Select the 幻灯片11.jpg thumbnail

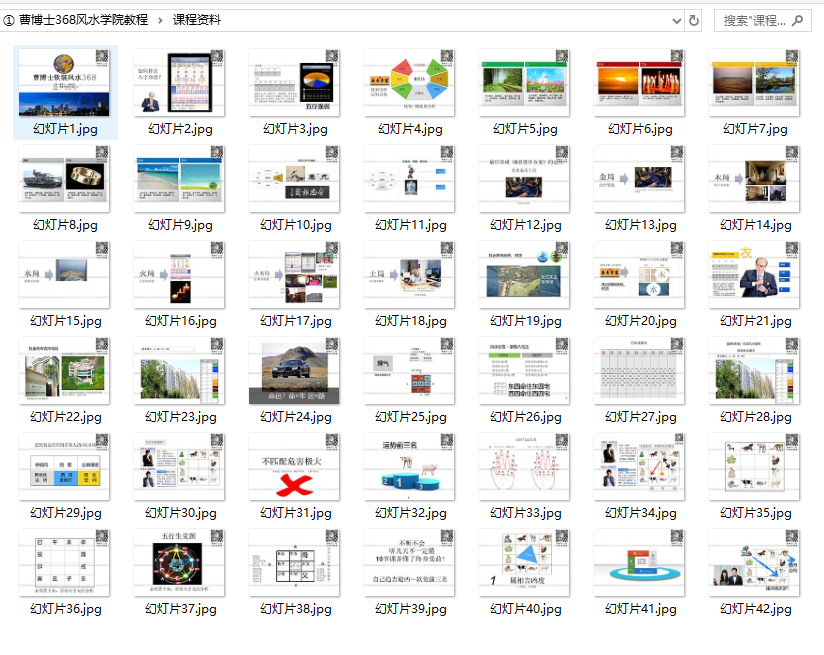(409, 179)
